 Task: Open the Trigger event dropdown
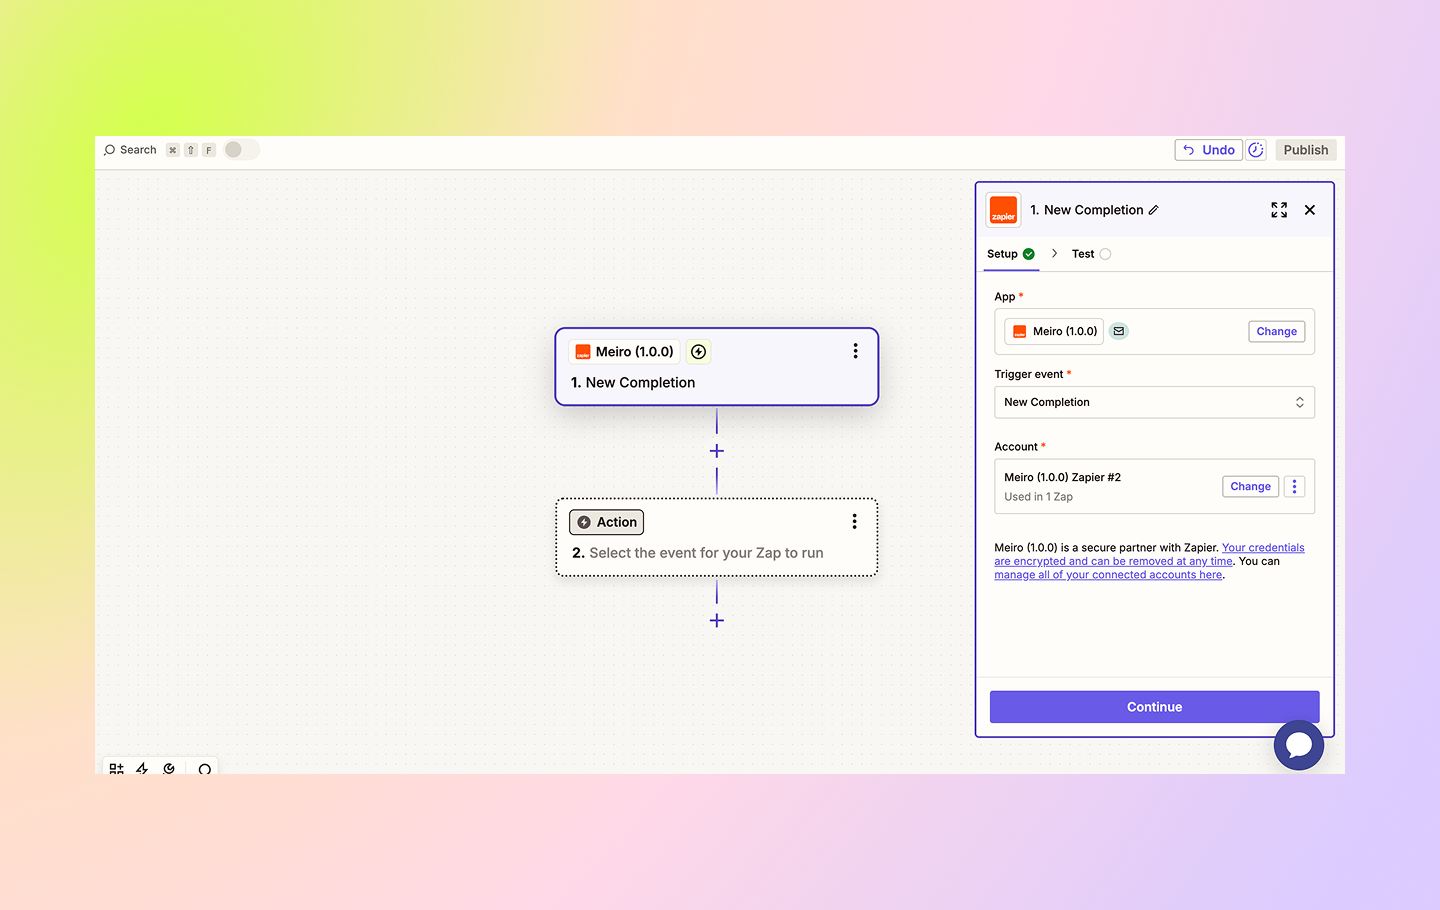[1154, 402]
